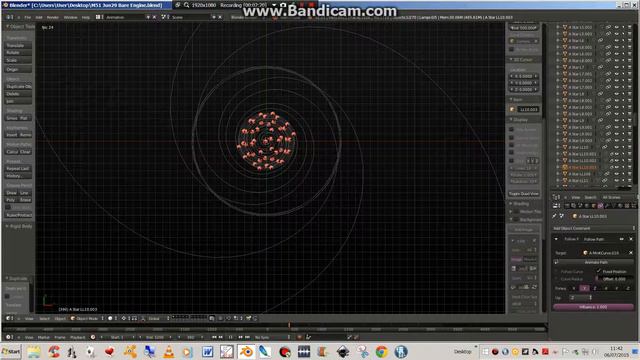Click the Play animation button in timeline
Screen dimensions: 640x360
pos(230,337)
